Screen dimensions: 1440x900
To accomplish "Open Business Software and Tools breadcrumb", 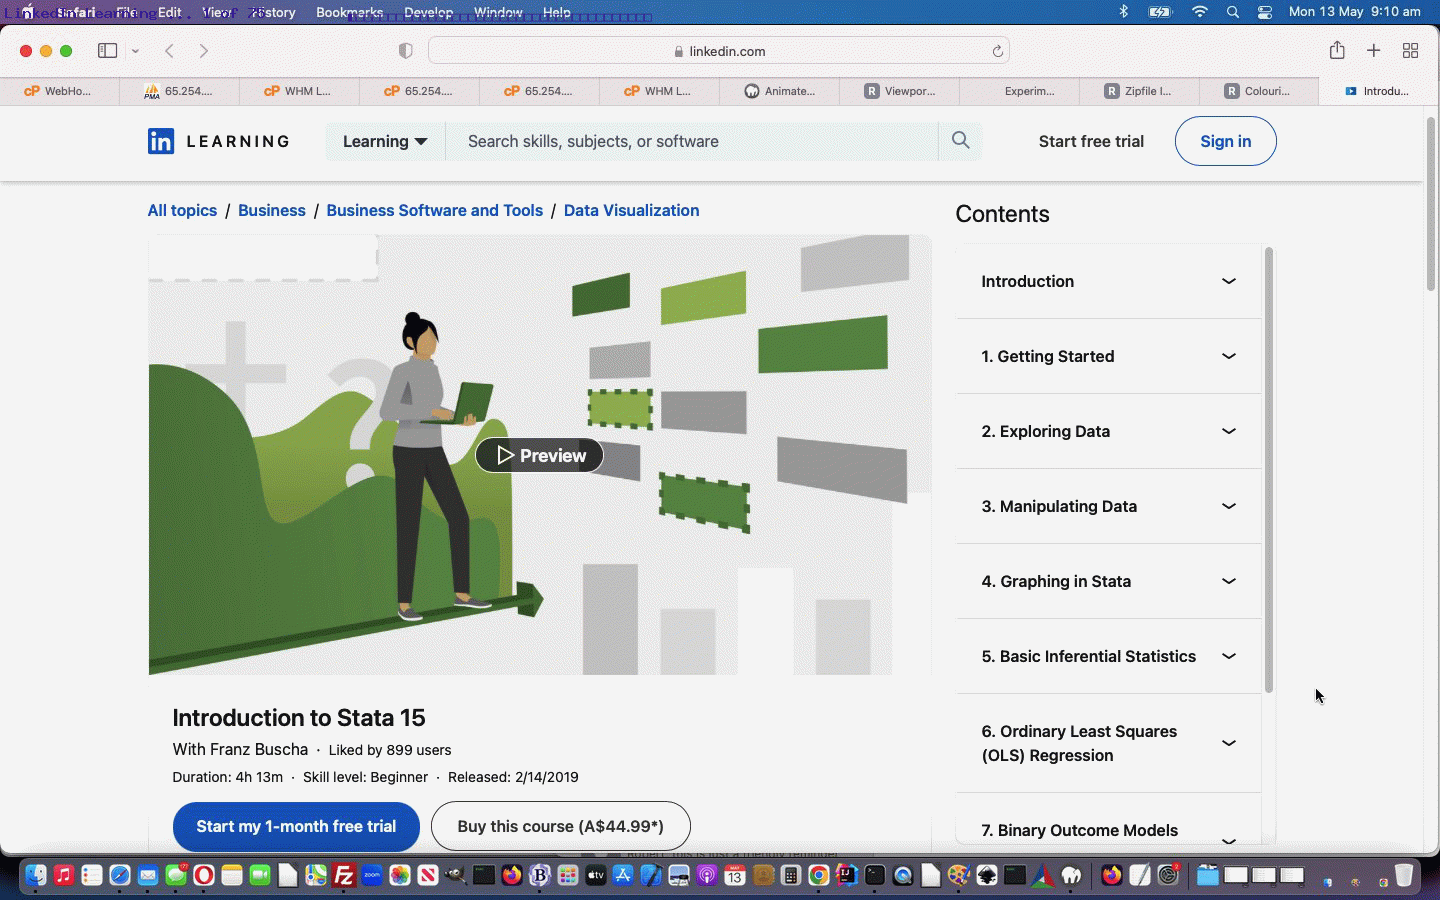I will (434, 210).
